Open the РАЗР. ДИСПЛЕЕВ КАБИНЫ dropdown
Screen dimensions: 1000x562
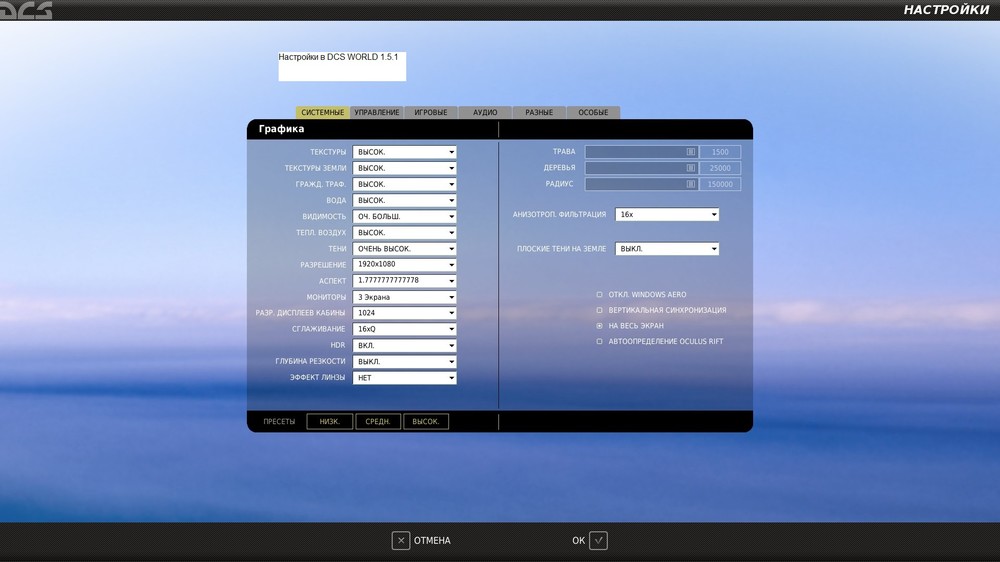404,313
